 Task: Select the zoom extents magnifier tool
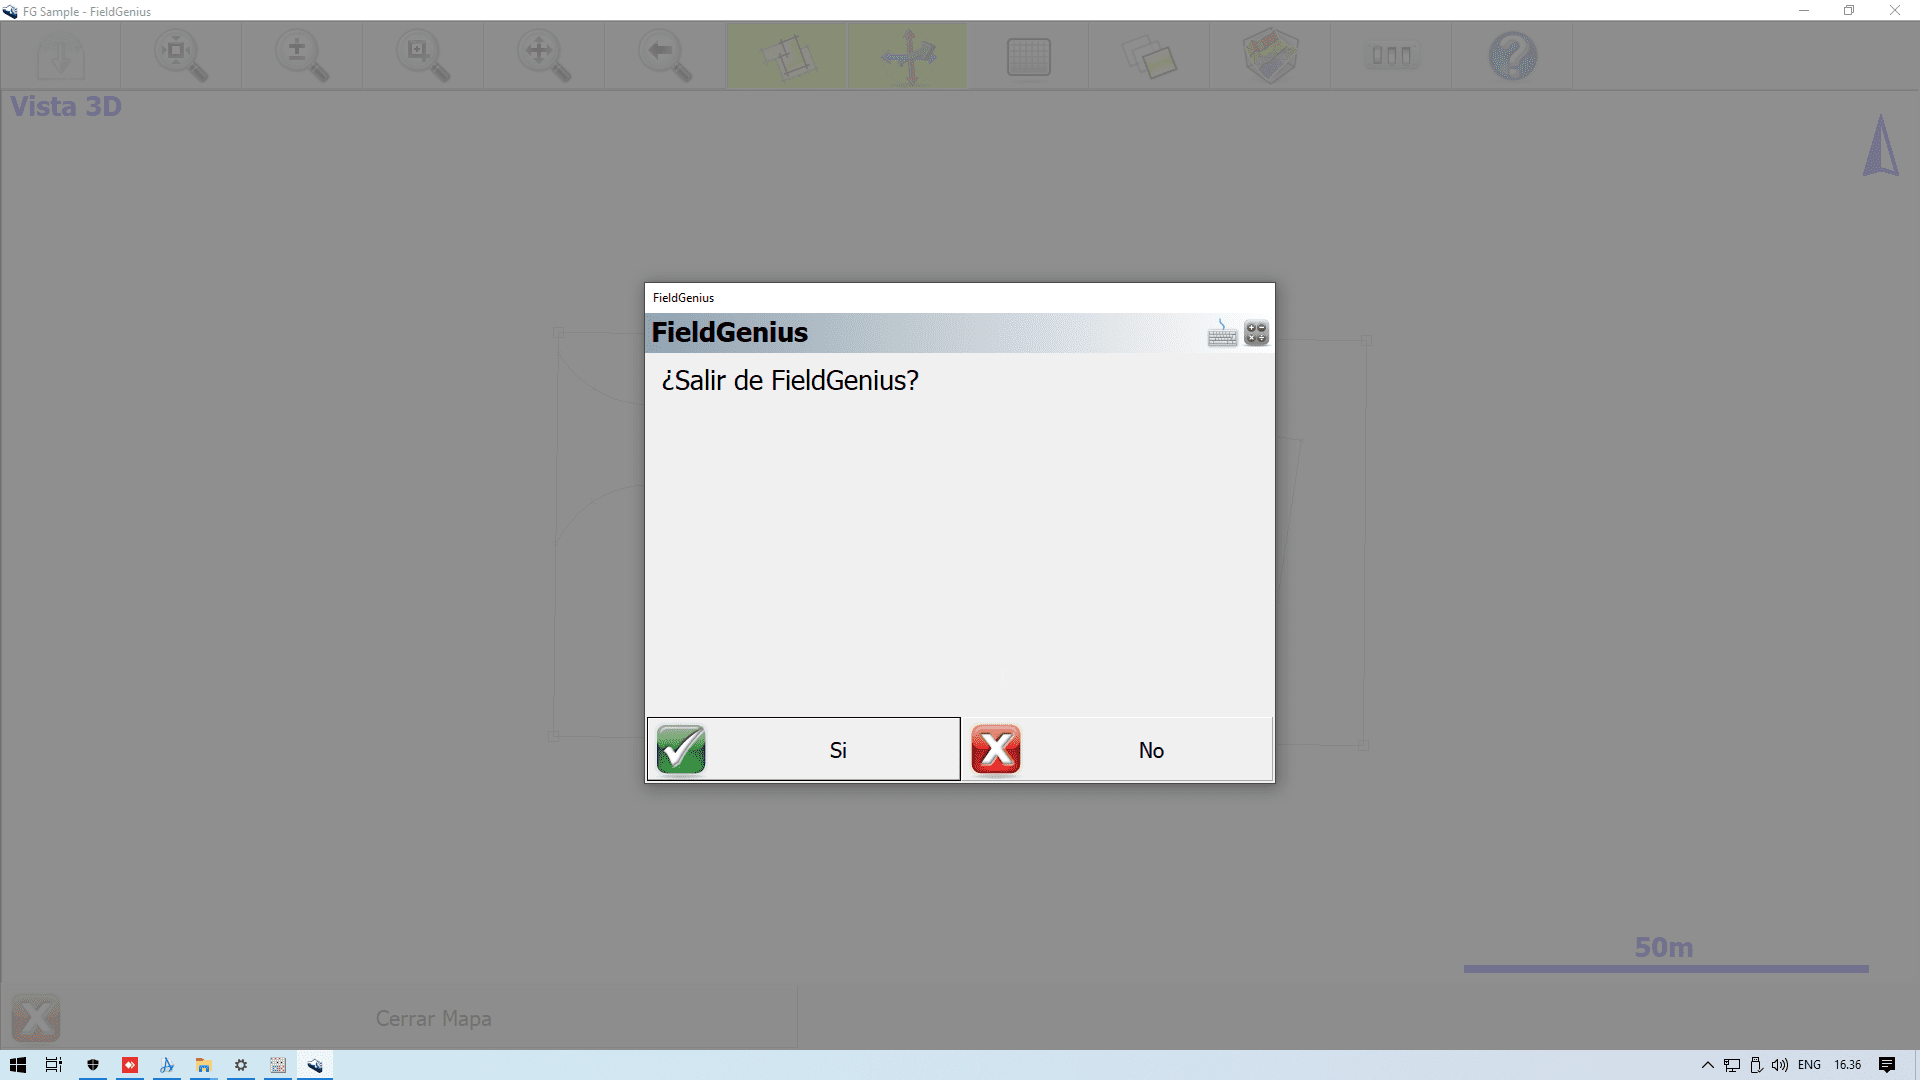click(181, 56)
